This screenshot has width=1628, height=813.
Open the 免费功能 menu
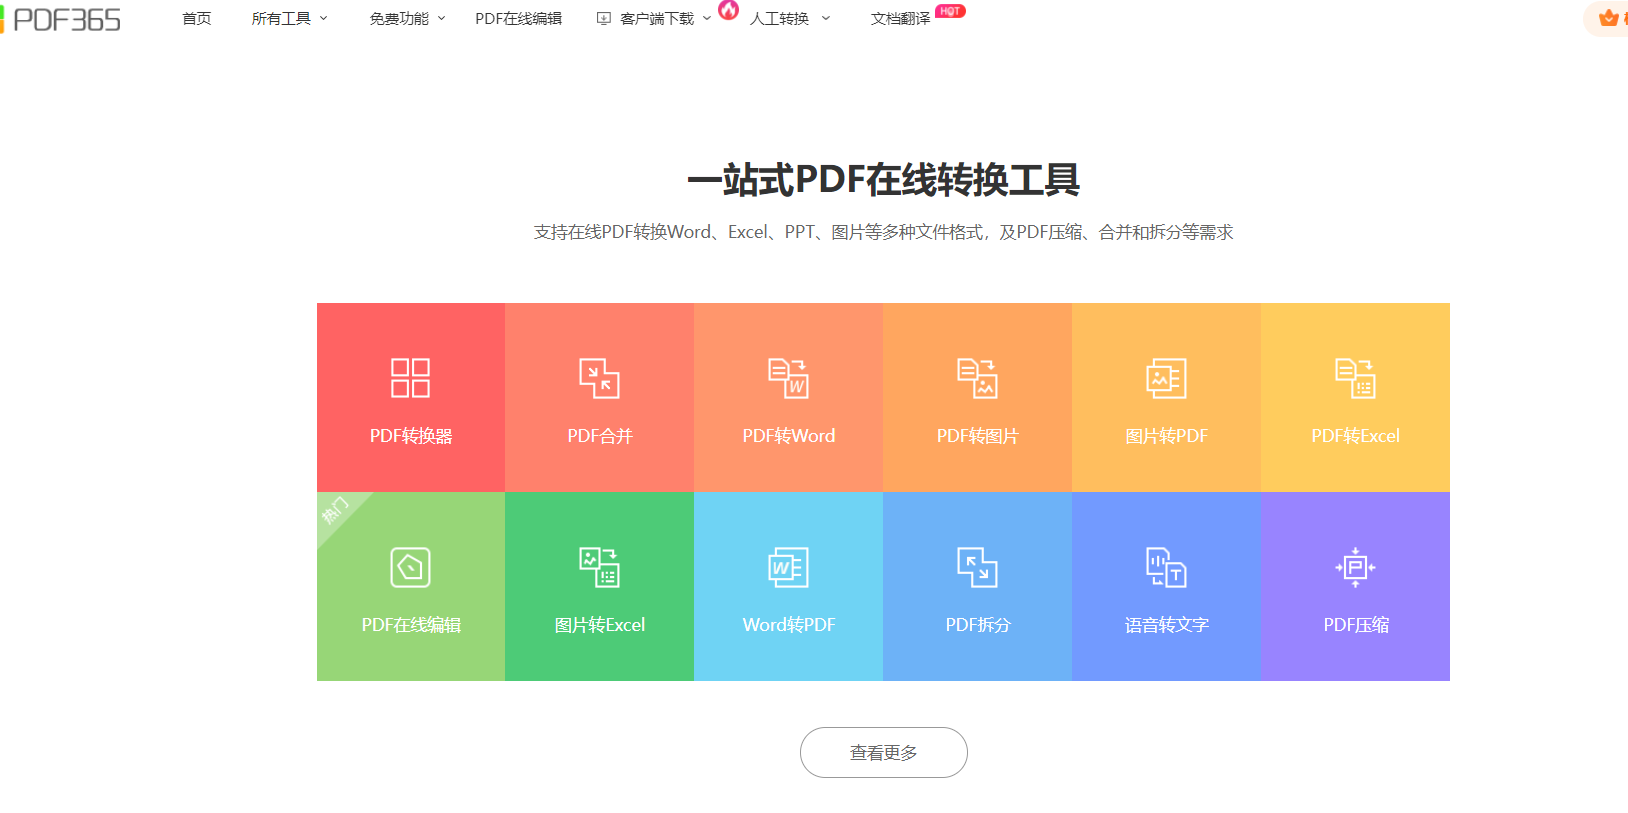tap(399, 19)
